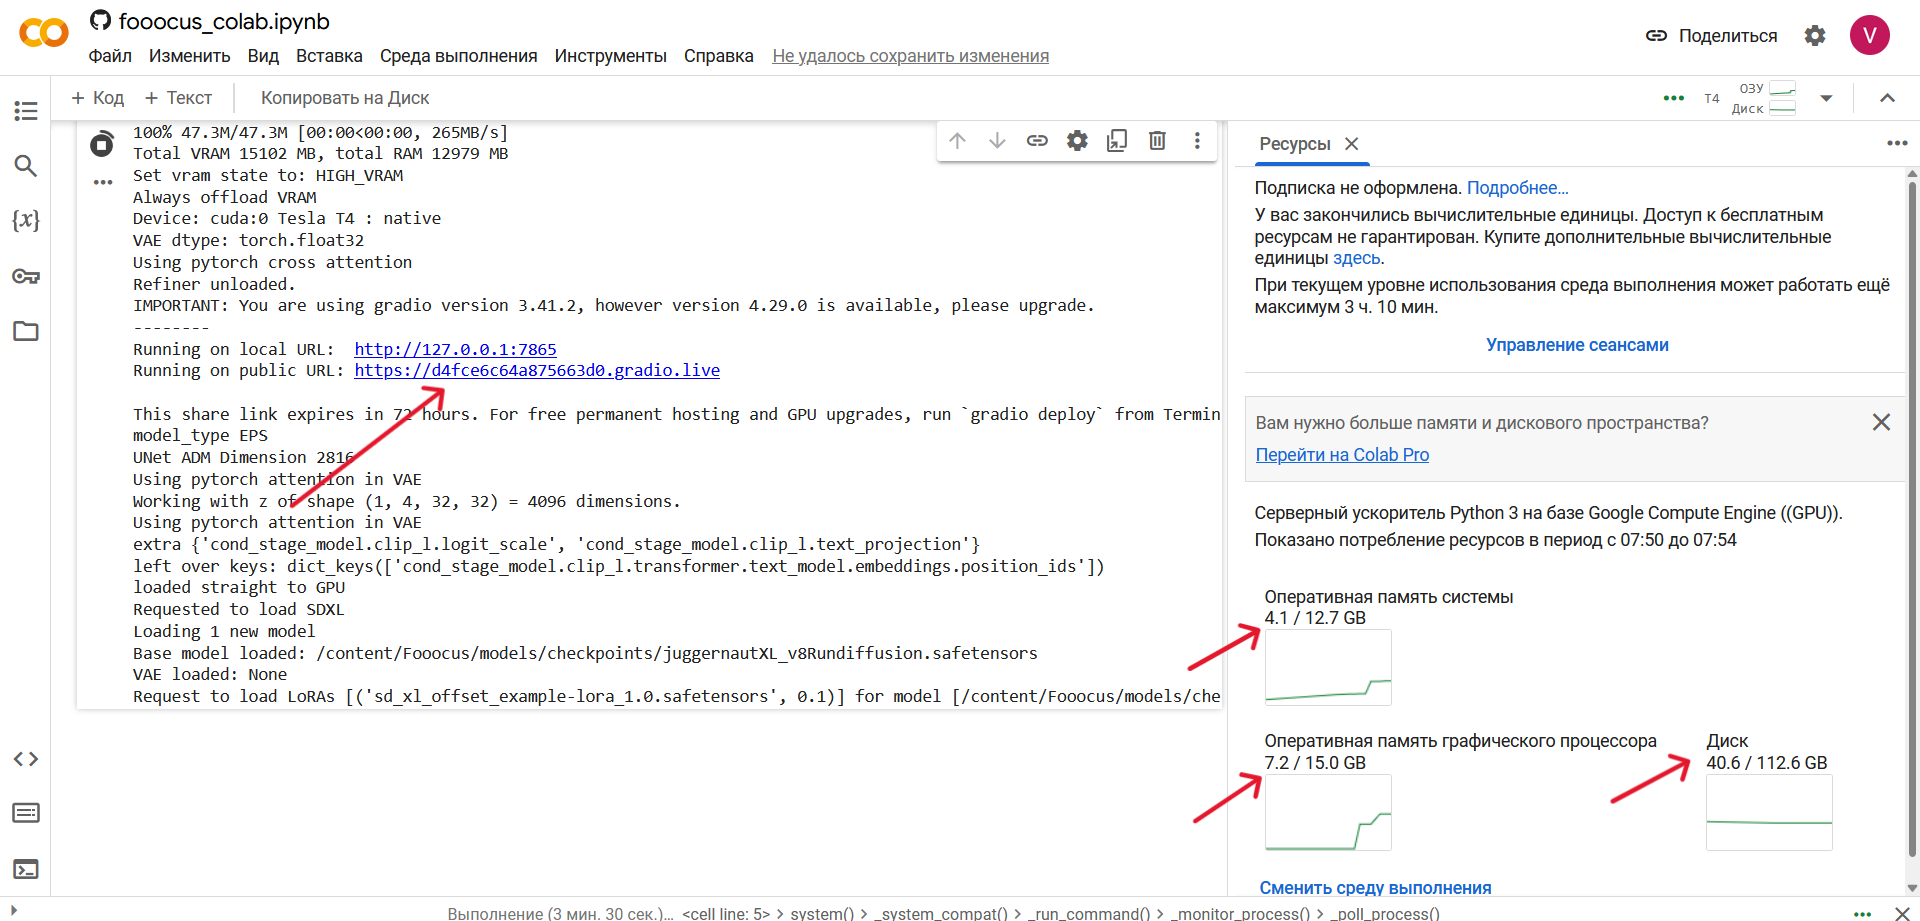Image resolution: width=1920 pixels, height=921 pixels.
Task: Open code snippets icon in sidebar
Action: 26,759
